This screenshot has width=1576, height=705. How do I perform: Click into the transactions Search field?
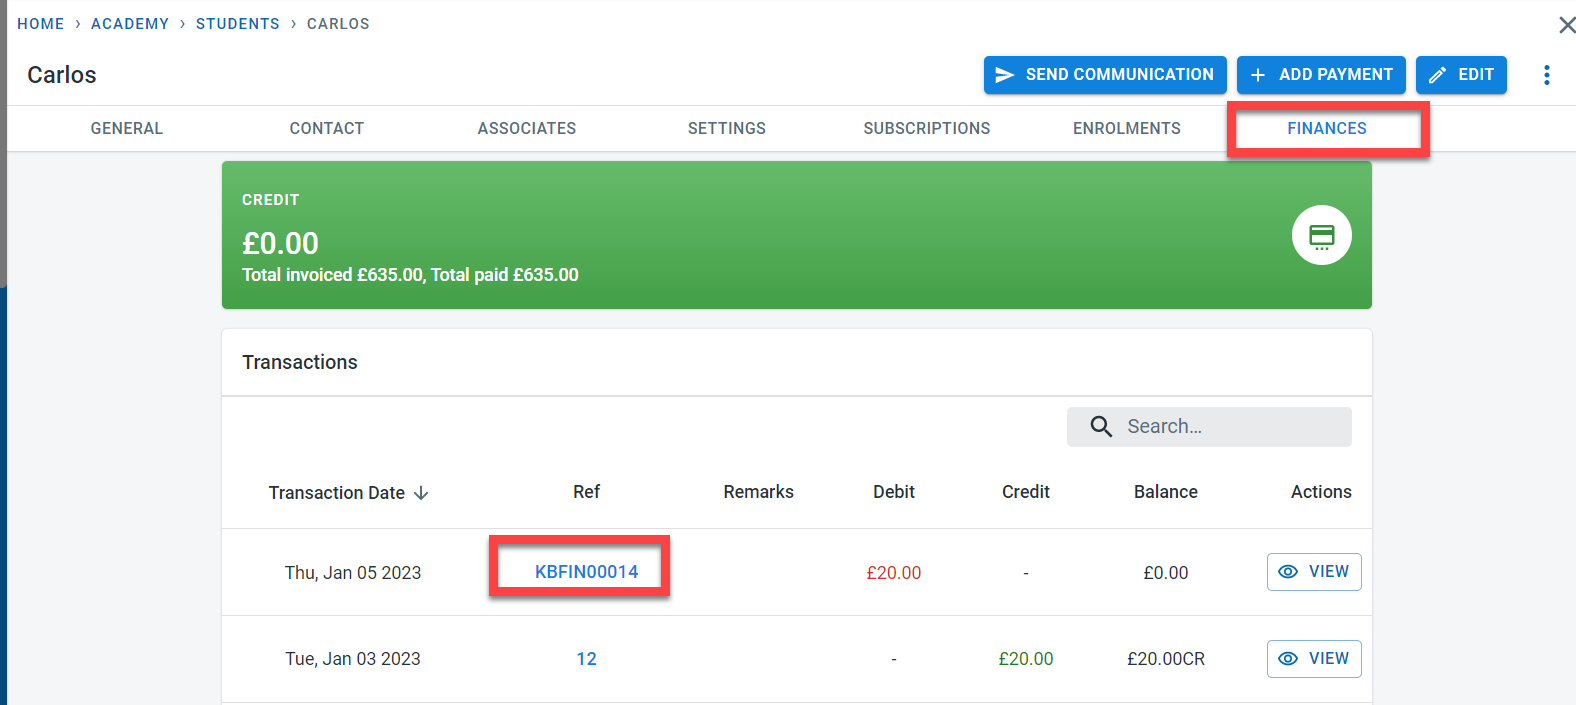click(x=1230, y=427)
